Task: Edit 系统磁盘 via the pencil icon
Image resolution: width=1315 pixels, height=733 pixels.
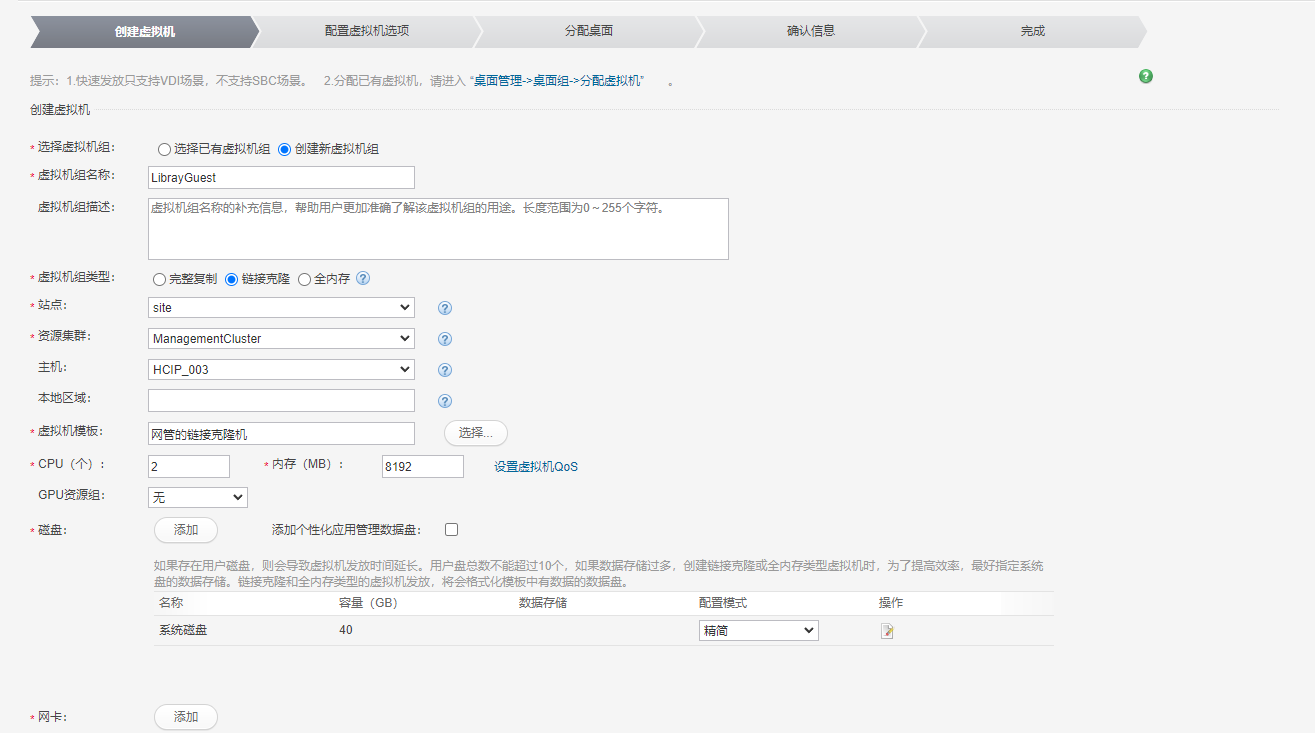Action: pos(886,630)
